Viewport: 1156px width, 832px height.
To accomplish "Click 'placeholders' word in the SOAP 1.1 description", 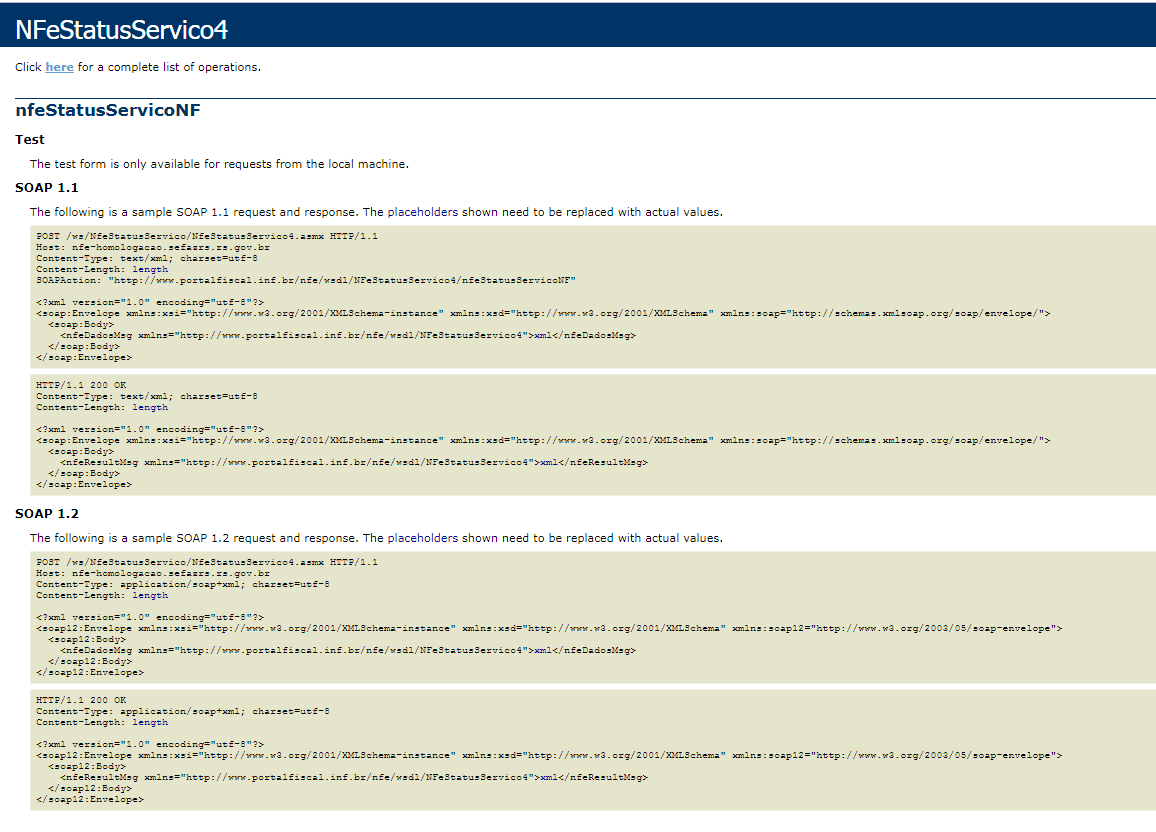I will click(422, 212).
